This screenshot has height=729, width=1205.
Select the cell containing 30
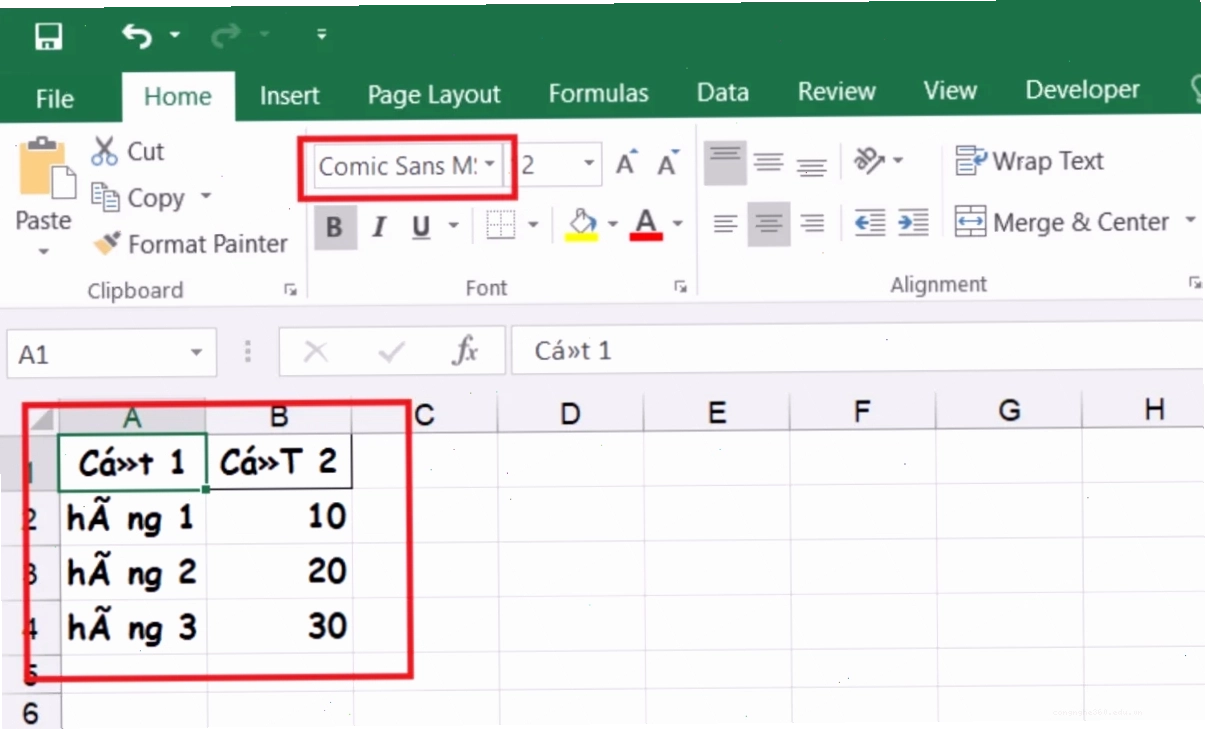tap(280, 627)
